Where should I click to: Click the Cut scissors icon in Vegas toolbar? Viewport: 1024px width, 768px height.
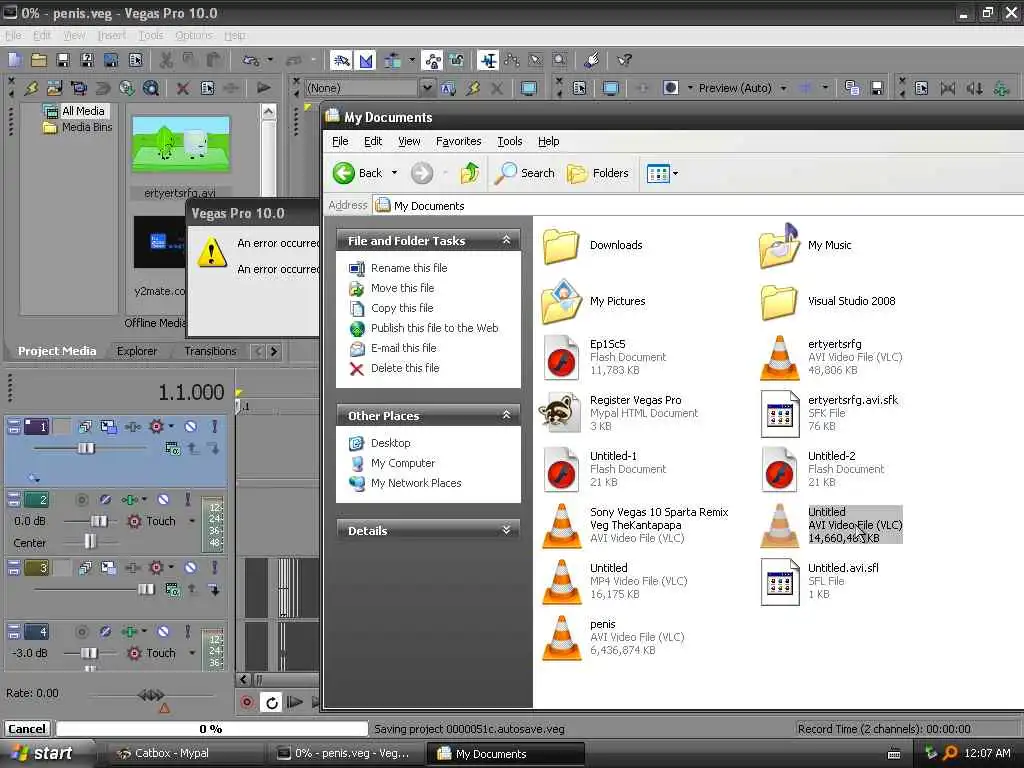166,61
